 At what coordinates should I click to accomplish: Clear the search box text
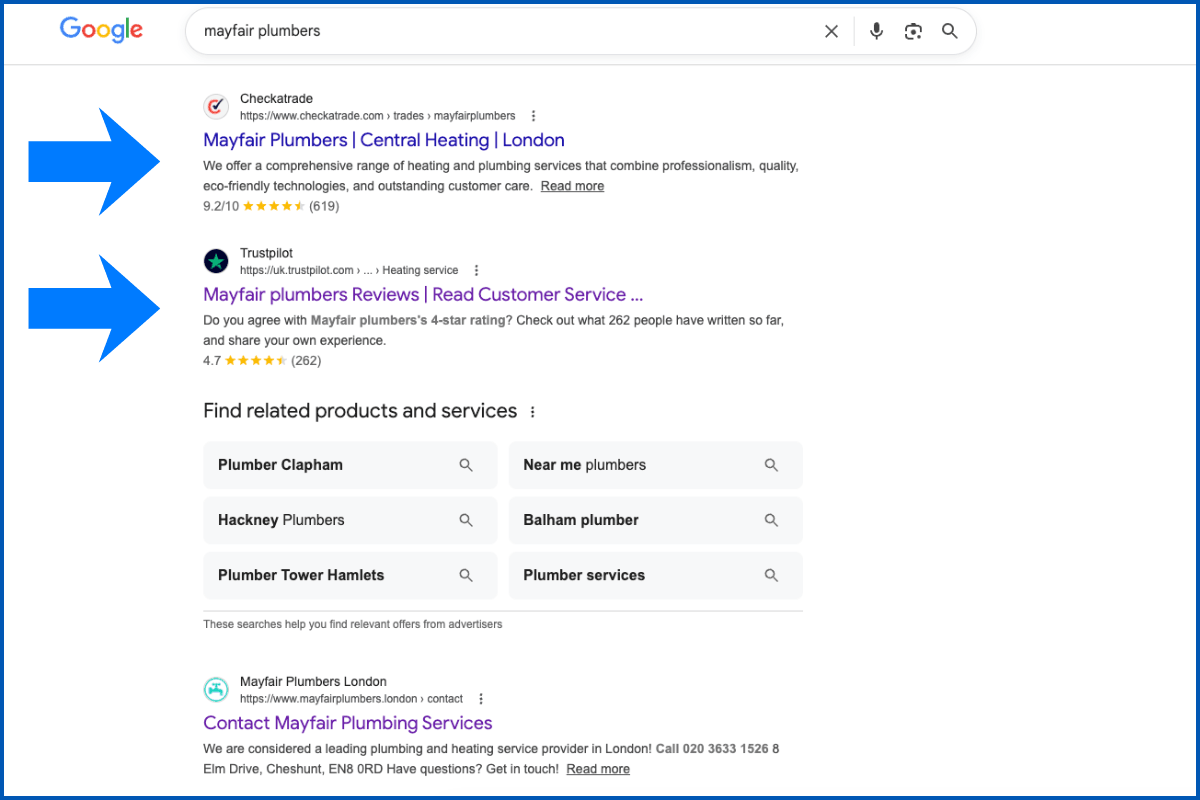pos(831,31)
